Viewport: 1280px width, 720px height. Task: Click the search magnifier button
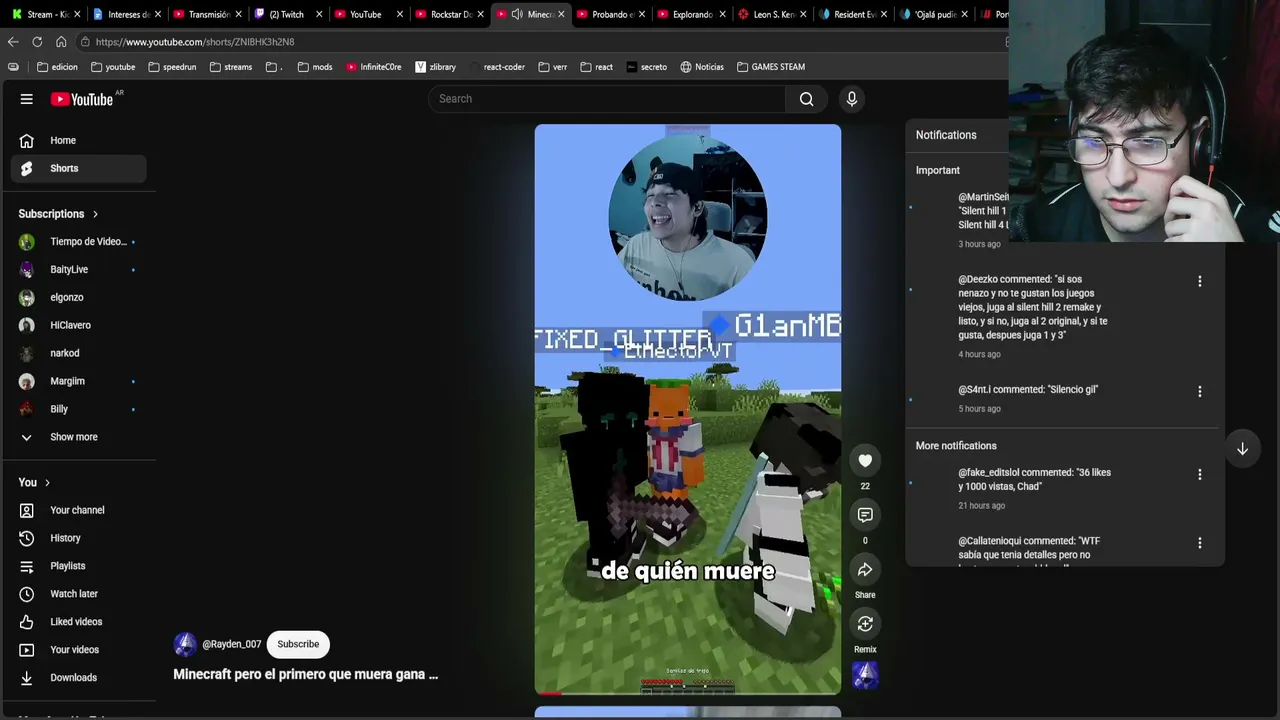tap(807, 99)
